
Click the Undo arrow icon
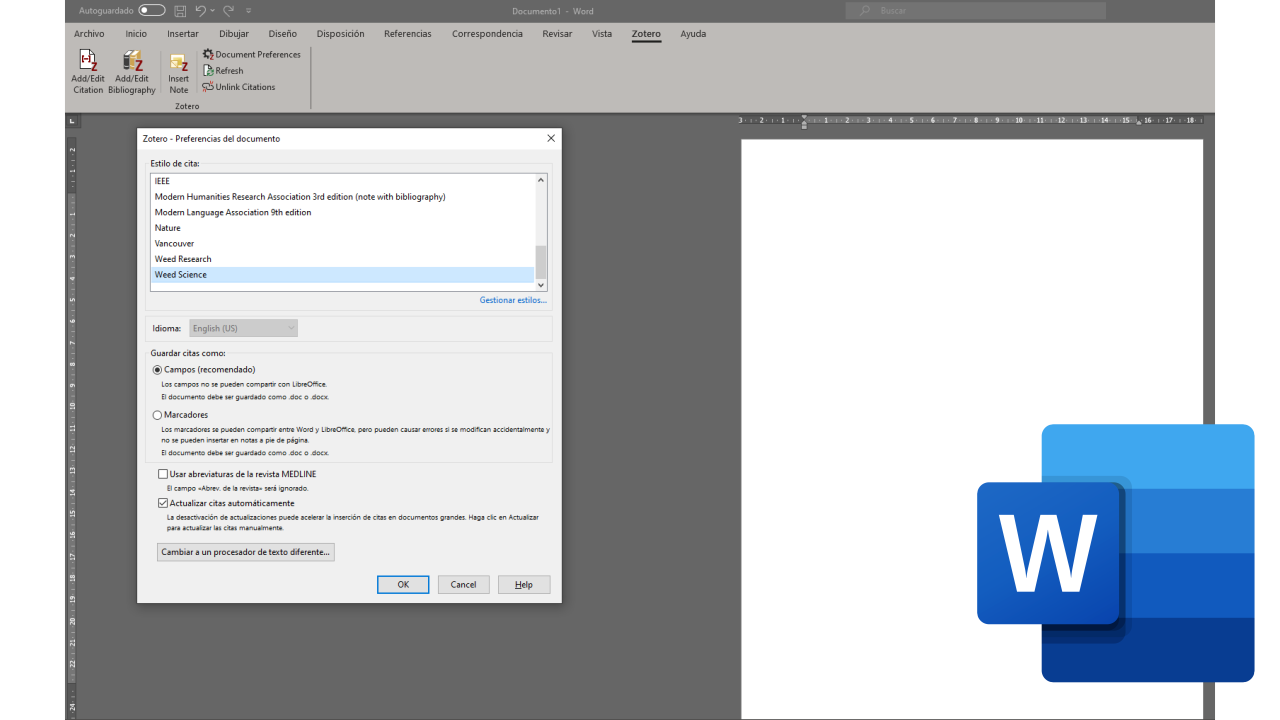pos(201,11)
